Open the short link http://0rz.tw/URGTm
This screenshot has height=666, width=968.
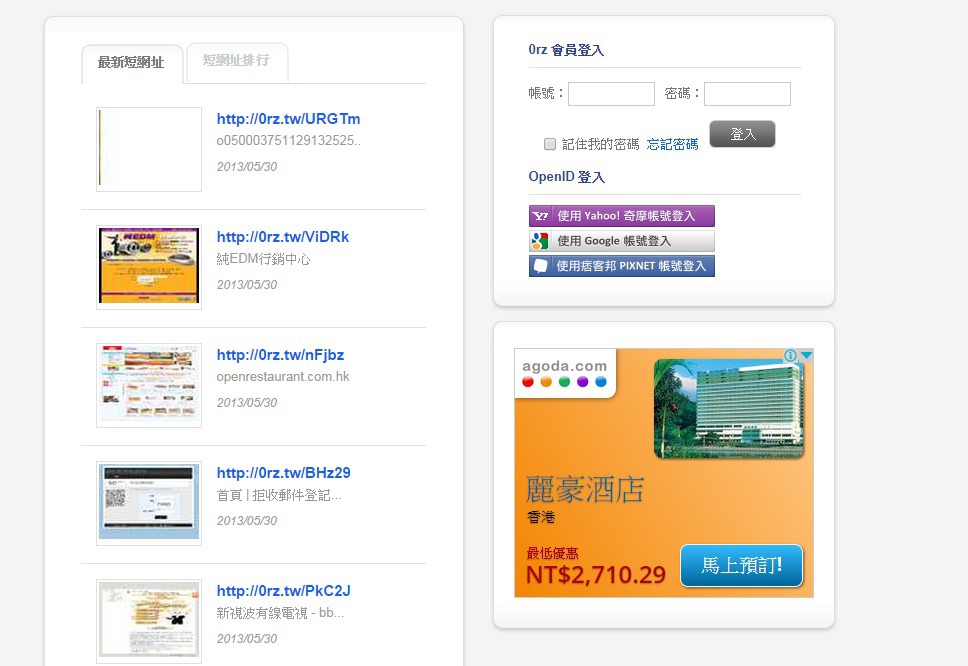click(x=288, y=119)
